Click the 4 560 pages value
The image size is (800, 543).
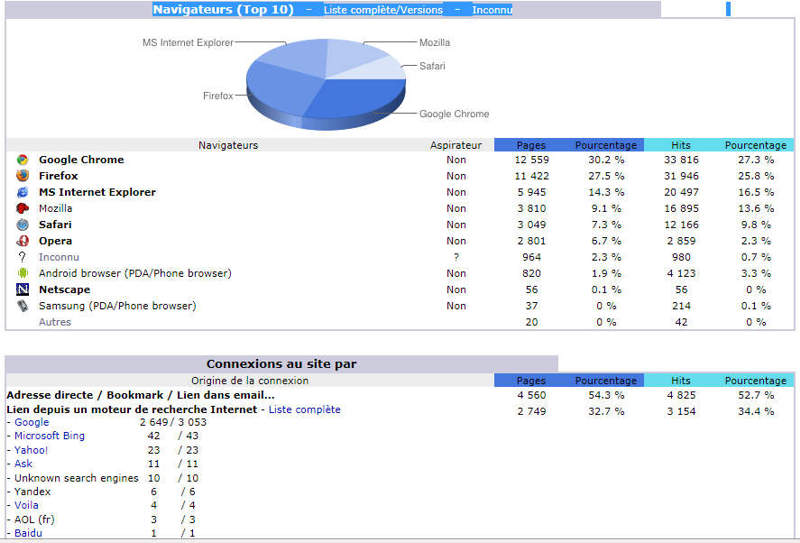tap(532, 396)
